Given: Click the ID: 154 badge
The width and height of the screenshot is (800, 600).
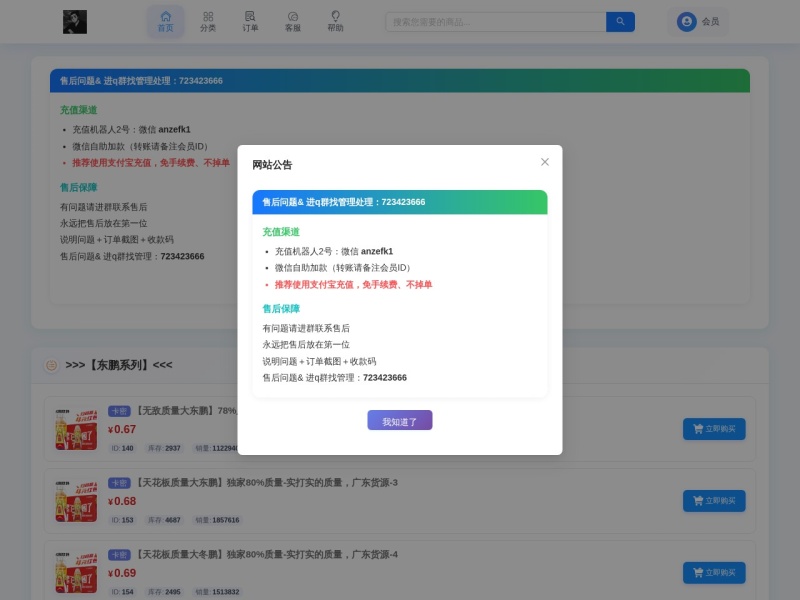Looking at the screenshot, I should (x=122, y=592).
